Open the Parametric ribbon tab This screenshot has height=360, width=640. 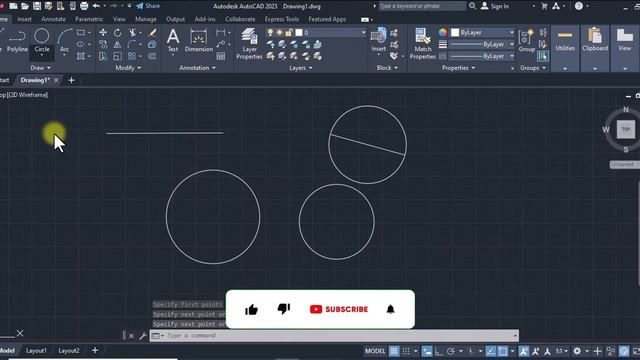pos(89,19)
